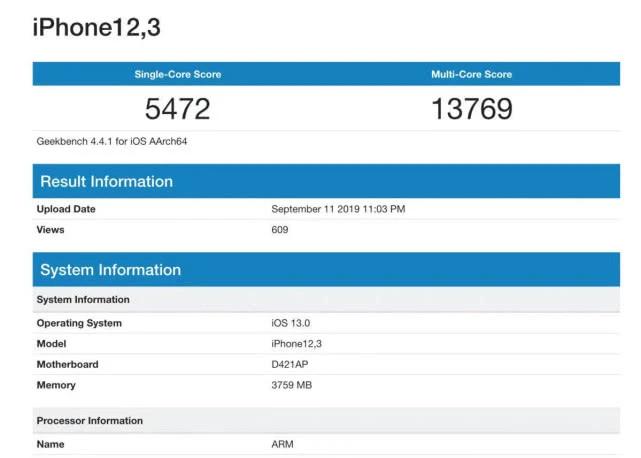Click the single-core score value 5472

(x=177, y=109)
